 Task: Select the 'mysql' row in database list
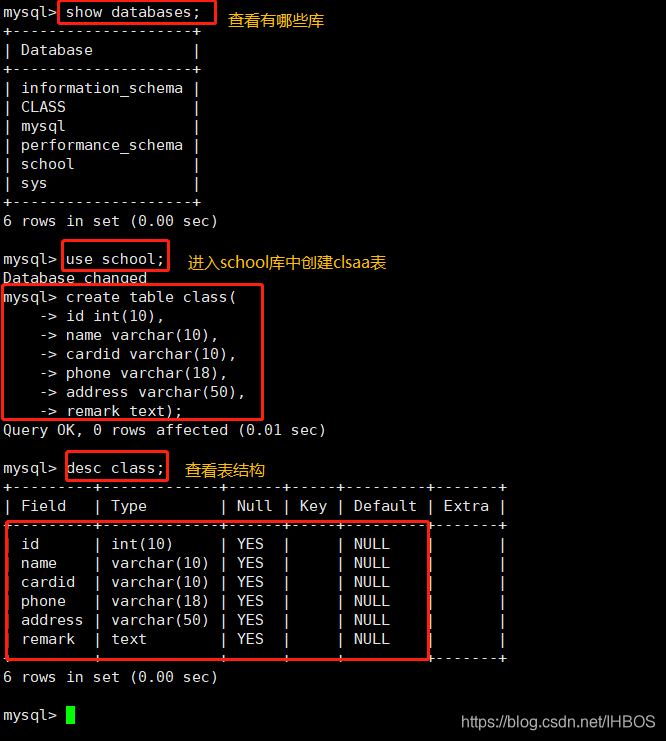tap(43, 127)
